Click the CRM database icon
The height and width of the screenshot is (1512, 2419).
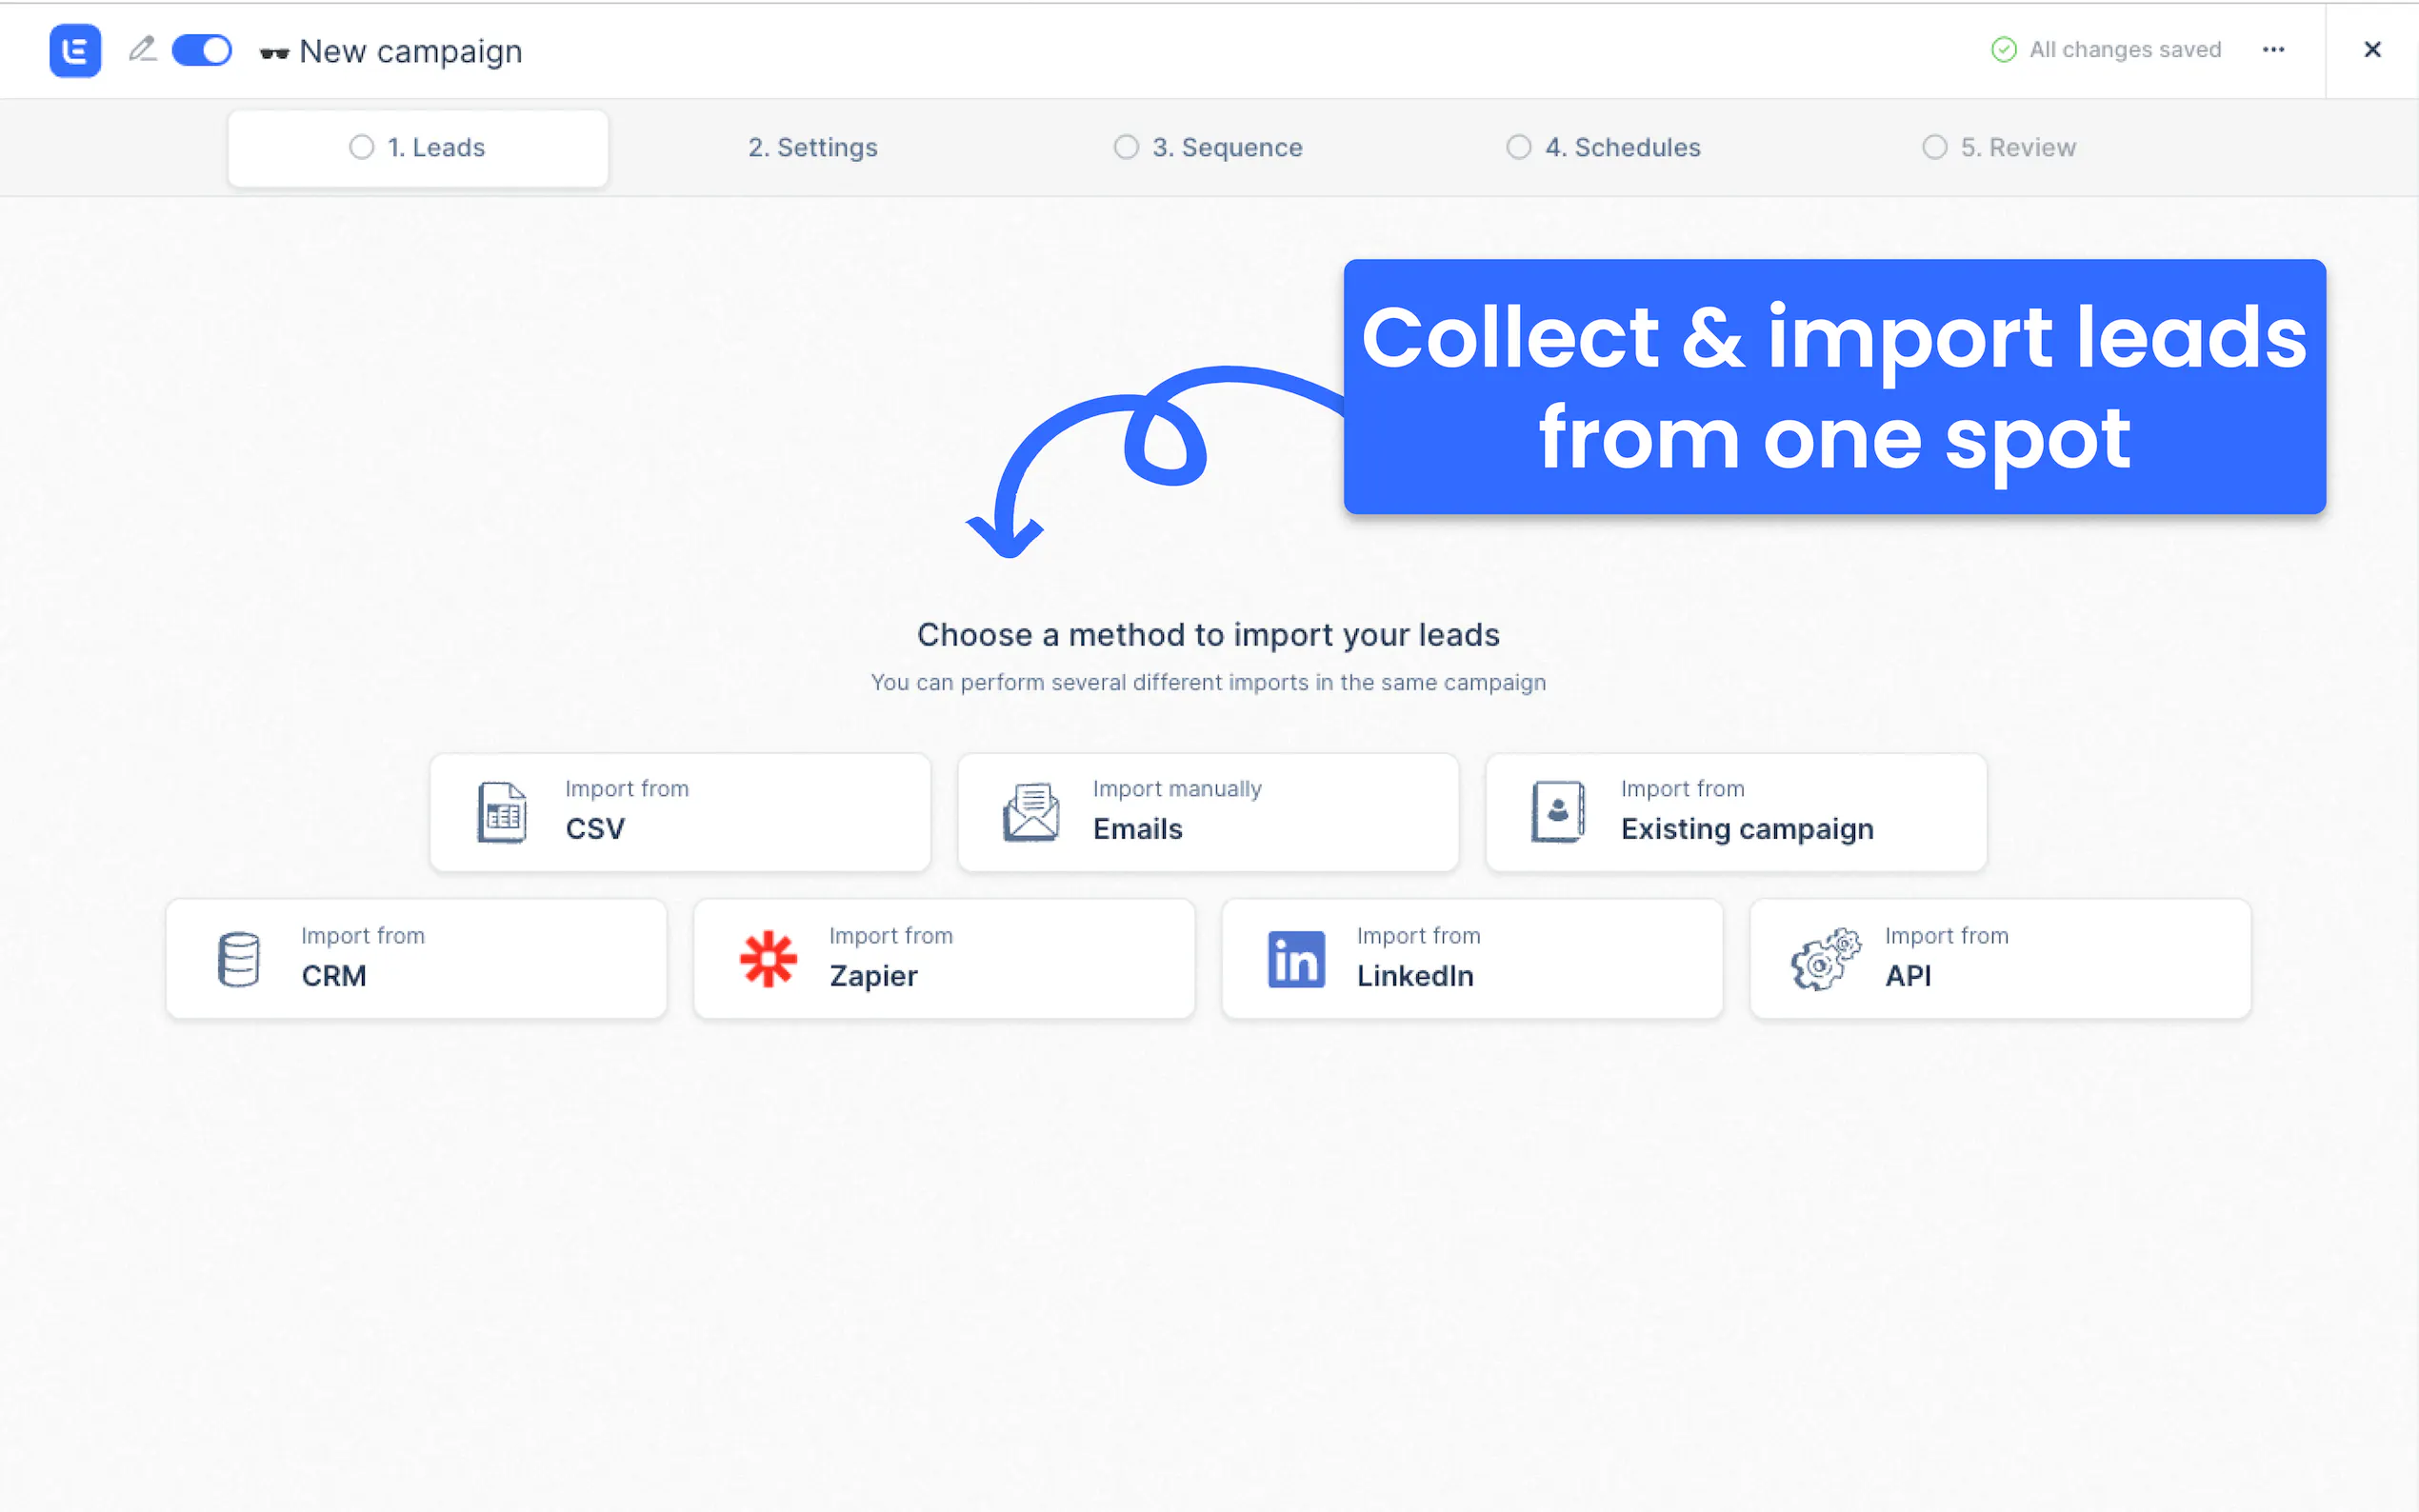tap(238, 959)
